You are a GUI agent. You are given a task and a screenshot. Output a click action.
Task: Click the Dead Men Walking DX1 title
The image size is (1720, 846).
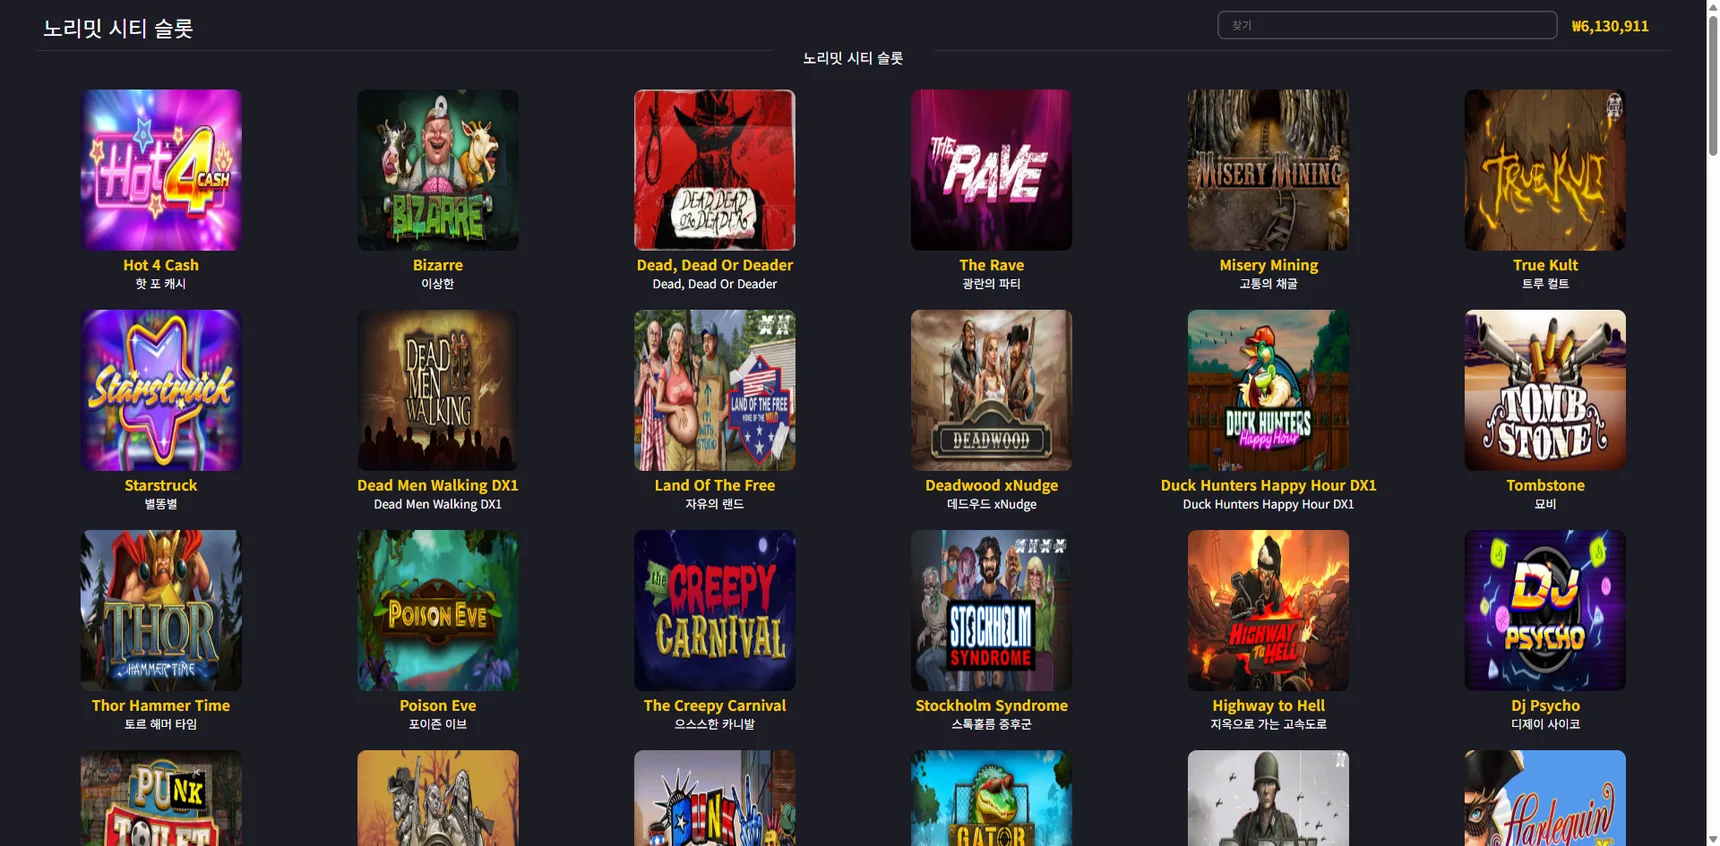tap(438, 485)
